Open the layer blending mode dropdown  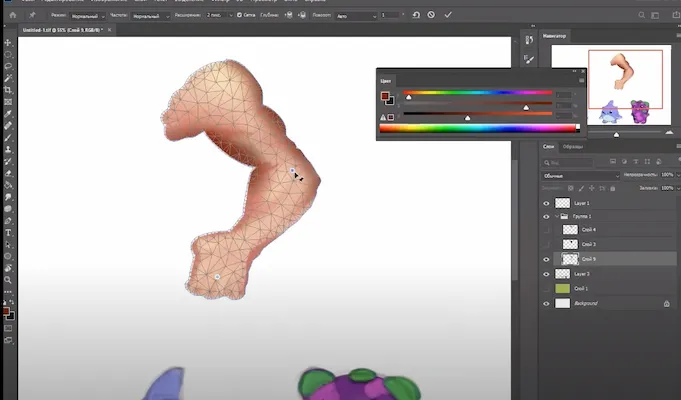click(x=580, y=175)
